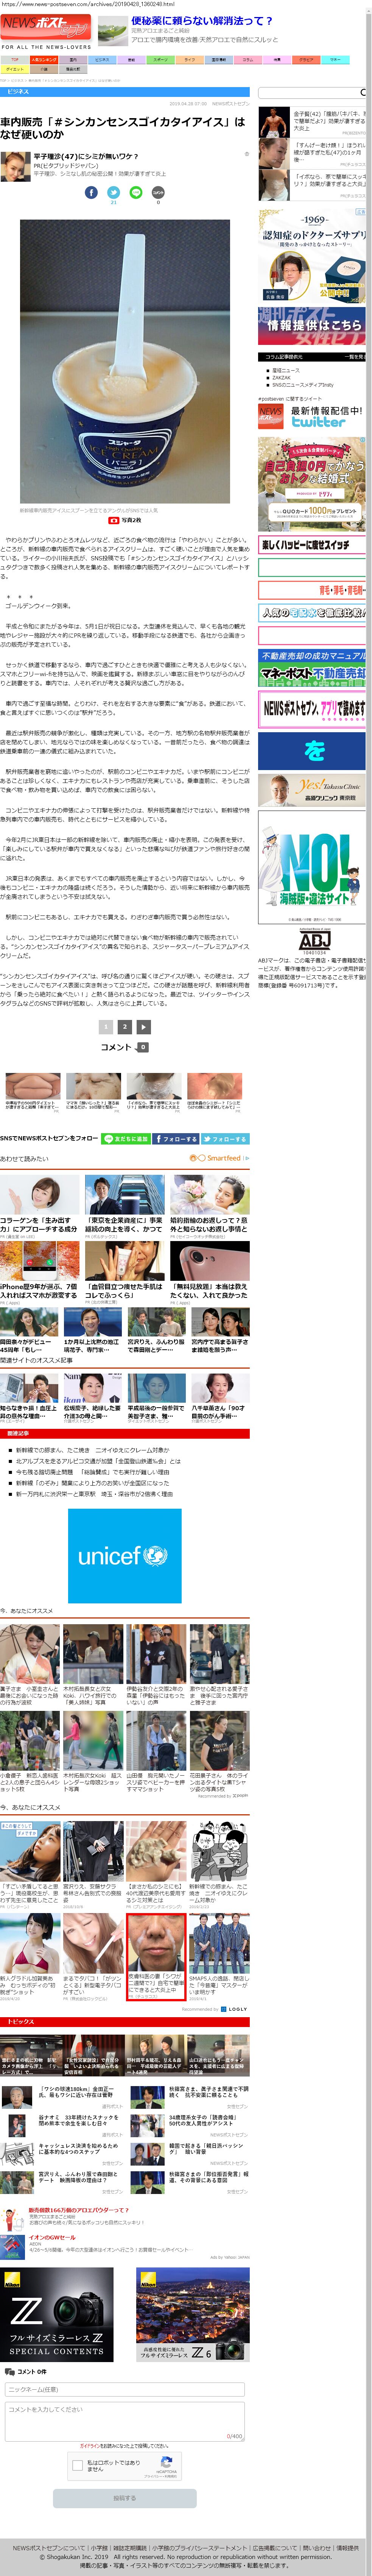
Task: Click the red トピックス section header
Action: 124,2022
